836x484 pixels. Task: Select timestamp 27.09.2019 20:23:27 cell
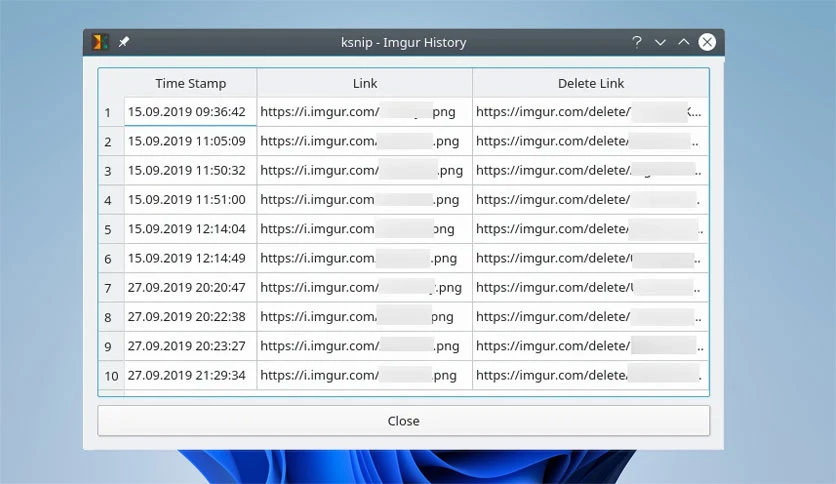tap(190, 346)
